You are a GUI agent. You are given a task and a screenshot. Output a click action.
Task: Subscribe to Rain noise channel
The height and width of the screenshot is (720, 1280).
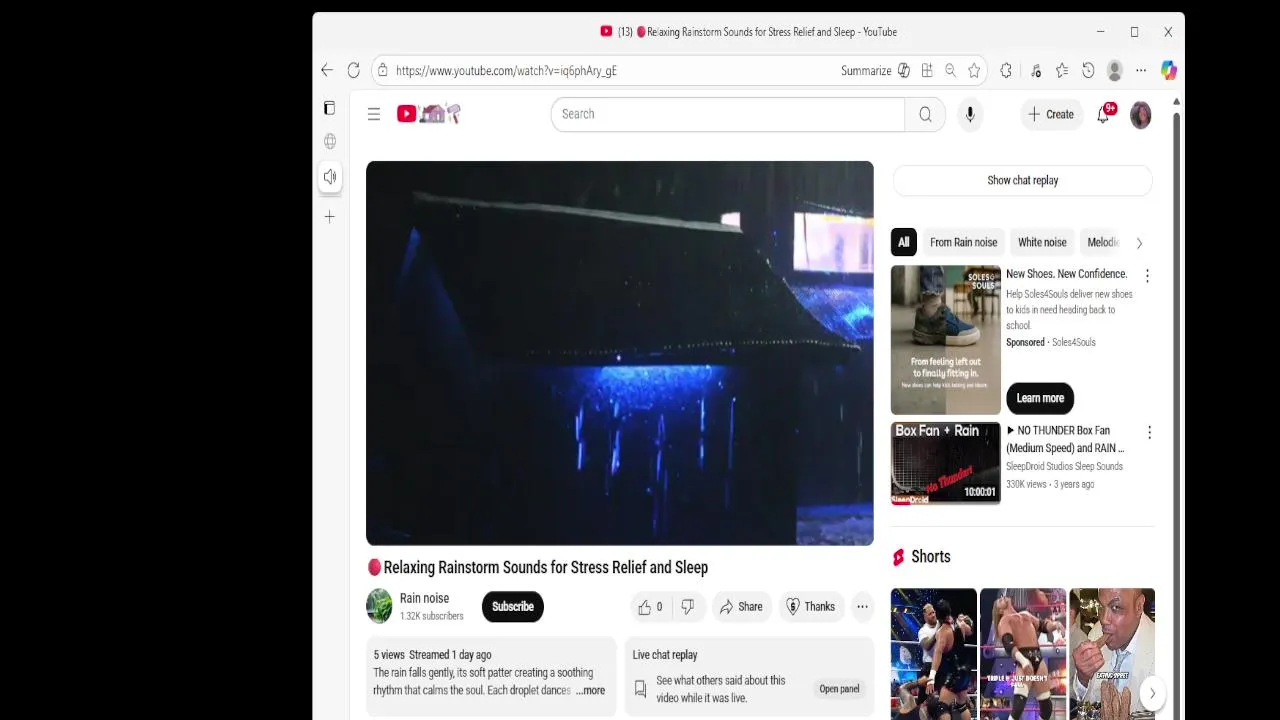click(512, 606)
